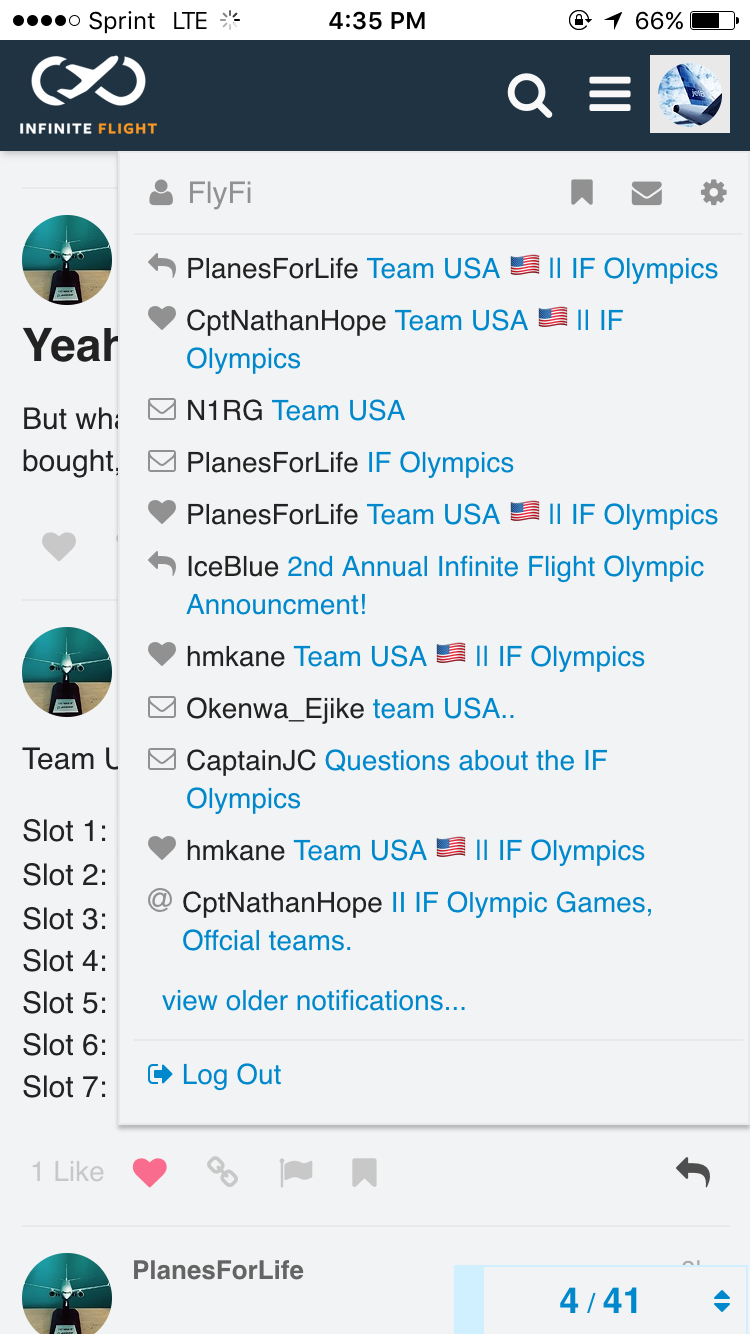Click view older notifications link
The width and height of the screenshot is (750, 1334).
click(x=314, y=1001)
